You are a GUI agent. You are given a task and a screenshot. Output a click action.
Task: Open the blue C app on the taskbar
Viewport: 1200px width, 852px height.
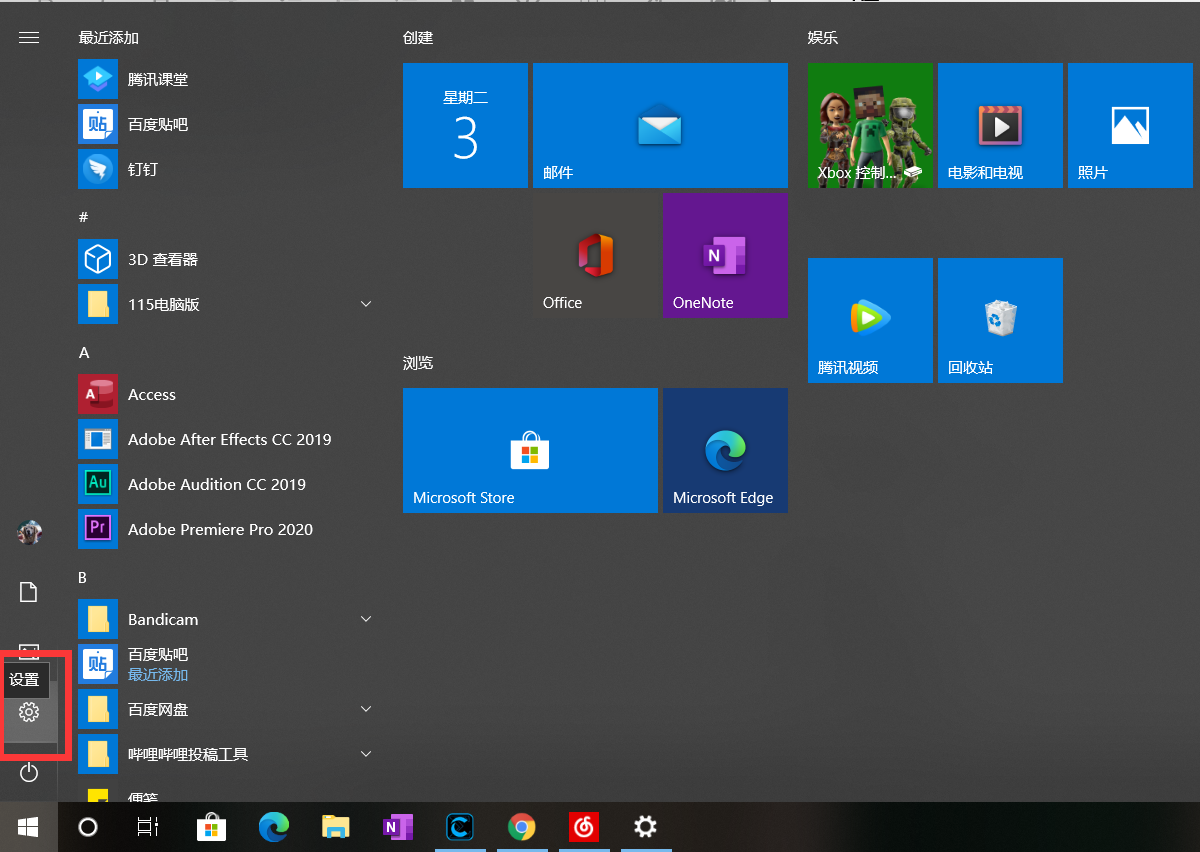click(460, 827)
